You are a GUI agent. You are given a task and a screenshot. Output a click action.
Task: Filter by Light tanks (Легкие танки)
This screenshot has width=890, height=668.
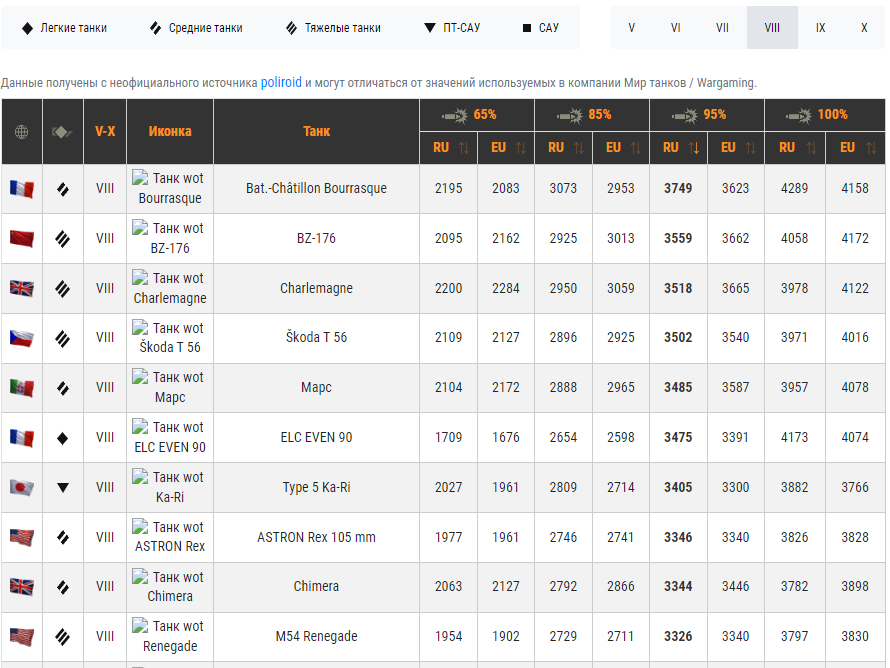65,28
